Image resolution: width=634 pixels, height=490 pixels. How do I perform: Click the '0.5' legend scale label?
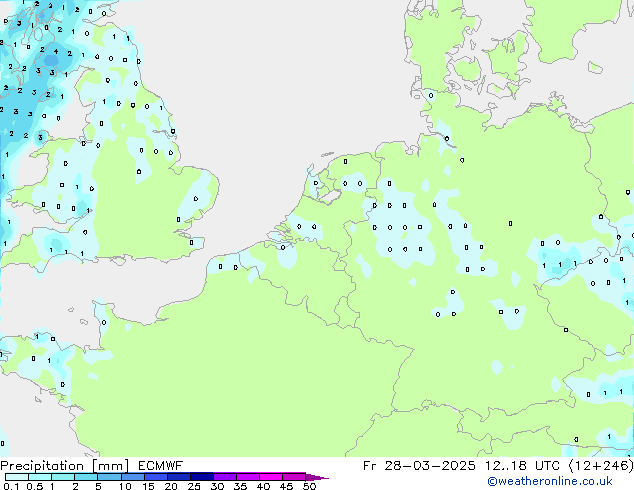pyautogui.click(x=35, y=486)
